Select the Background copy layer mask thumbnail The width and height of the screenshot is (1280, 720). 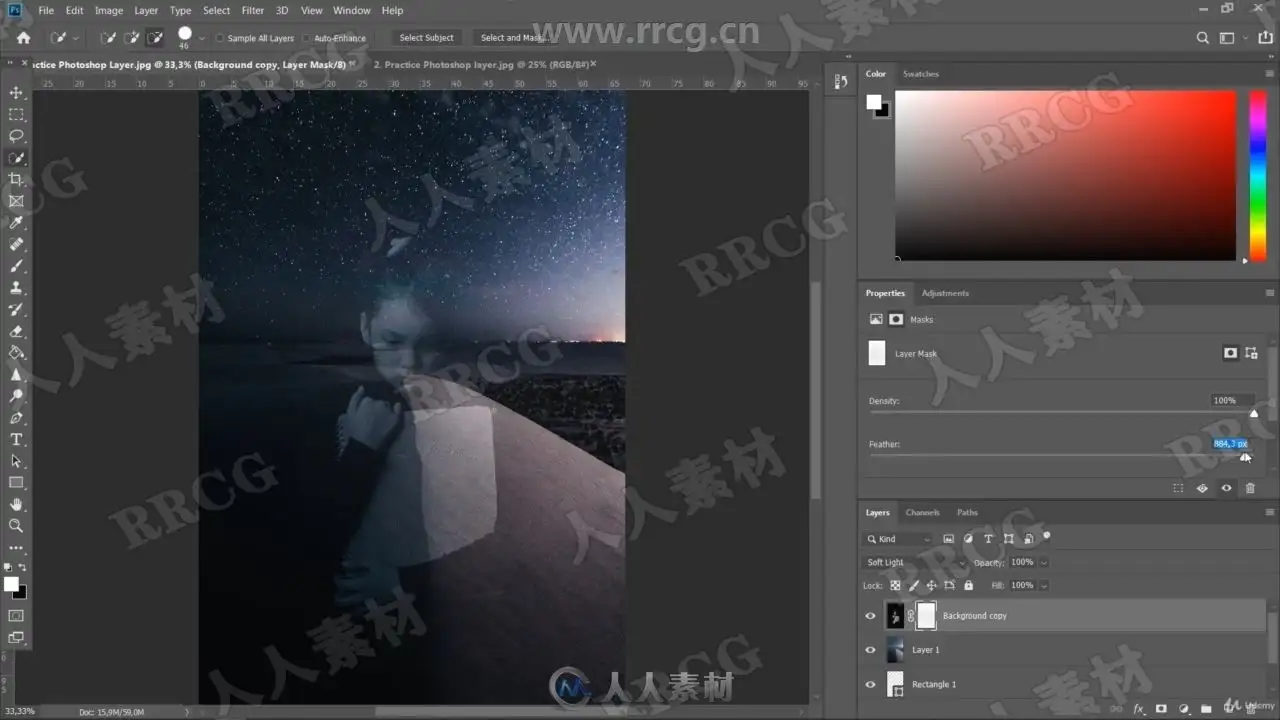[926, 616]
